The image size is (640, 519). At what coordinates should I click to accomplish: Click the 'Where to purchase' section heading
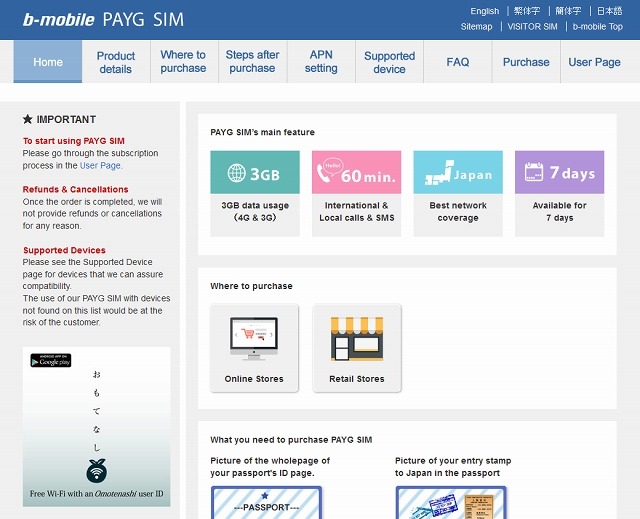[x=251, y=286]
